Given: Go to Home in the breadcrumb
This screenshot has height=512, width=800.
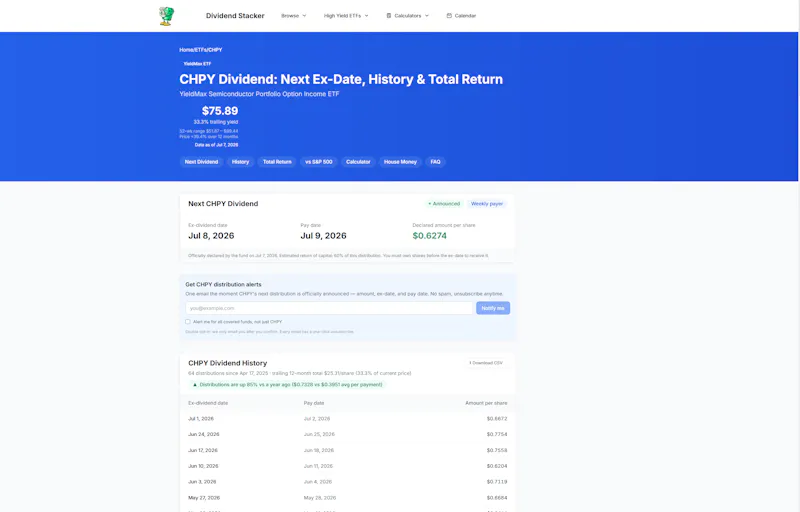Looking at the screenshot, I should tap(186, 50).
